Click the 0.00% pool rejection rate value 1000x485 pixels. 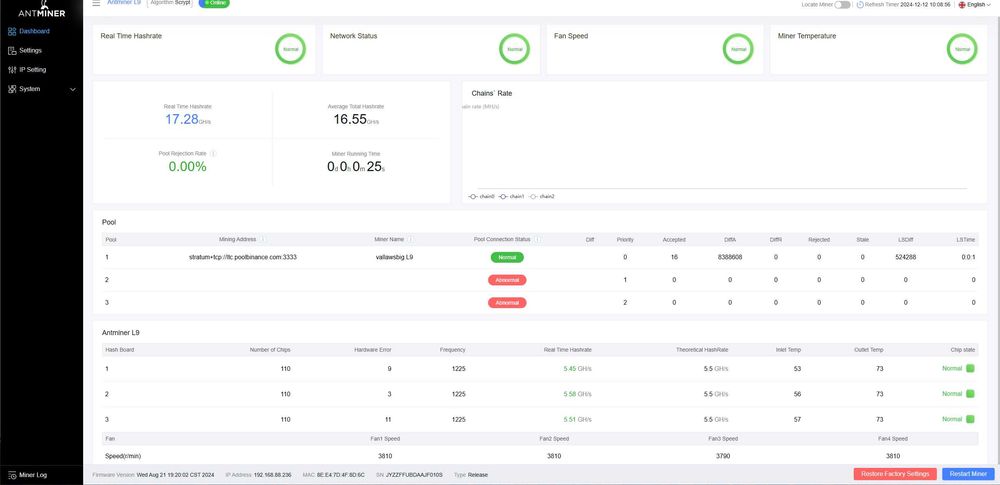click(188, 167)
